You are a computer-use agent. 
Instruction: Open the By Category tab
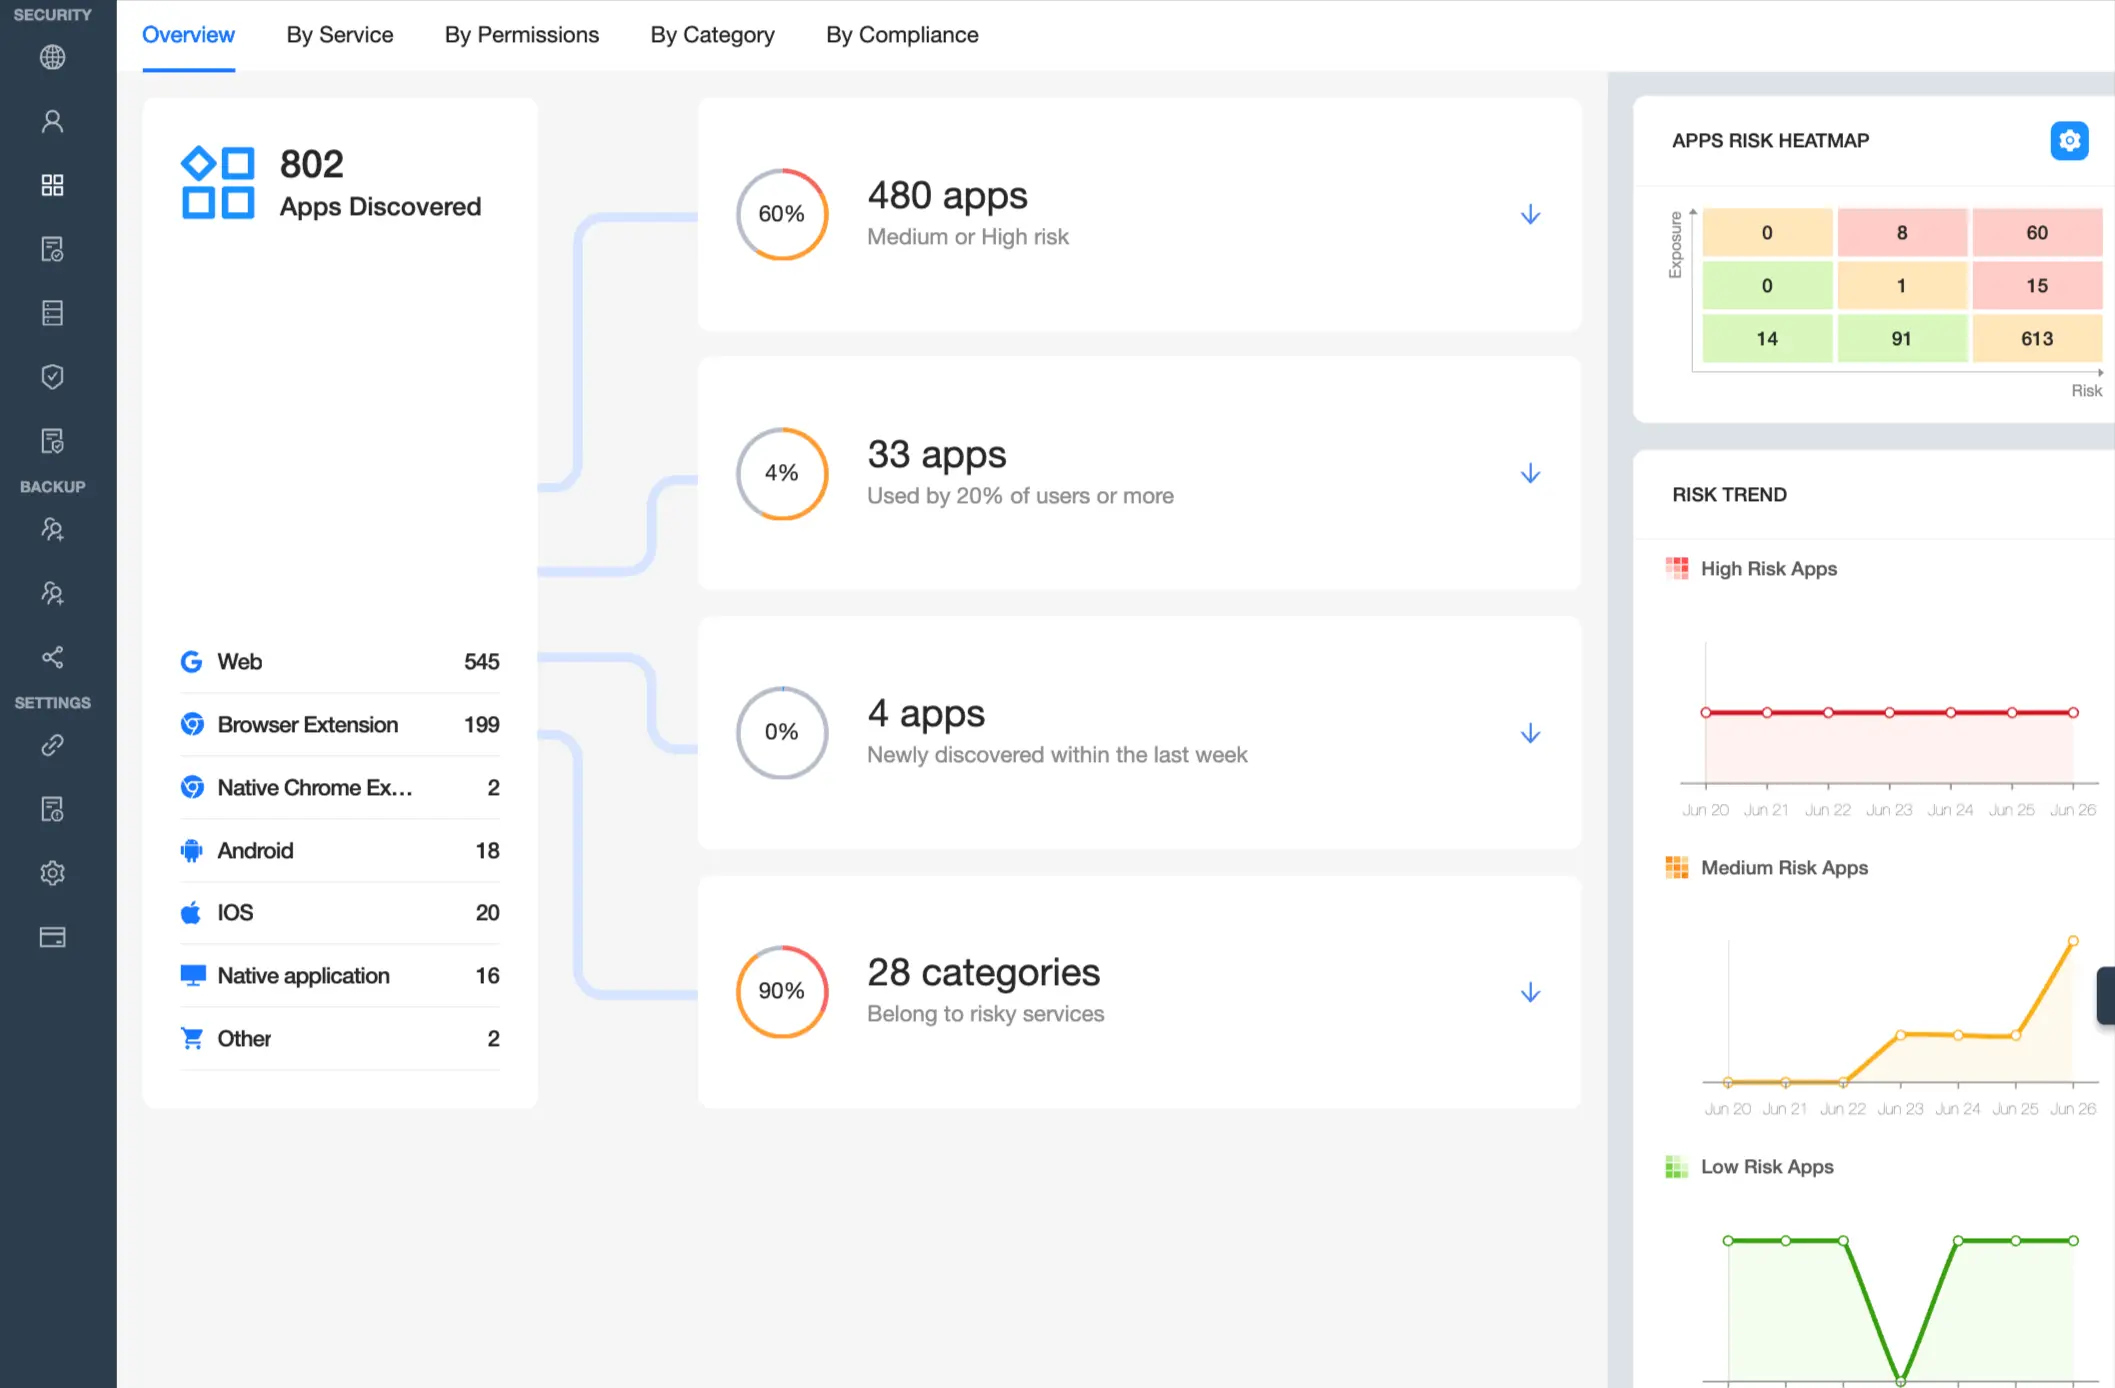tap(712, 35)
